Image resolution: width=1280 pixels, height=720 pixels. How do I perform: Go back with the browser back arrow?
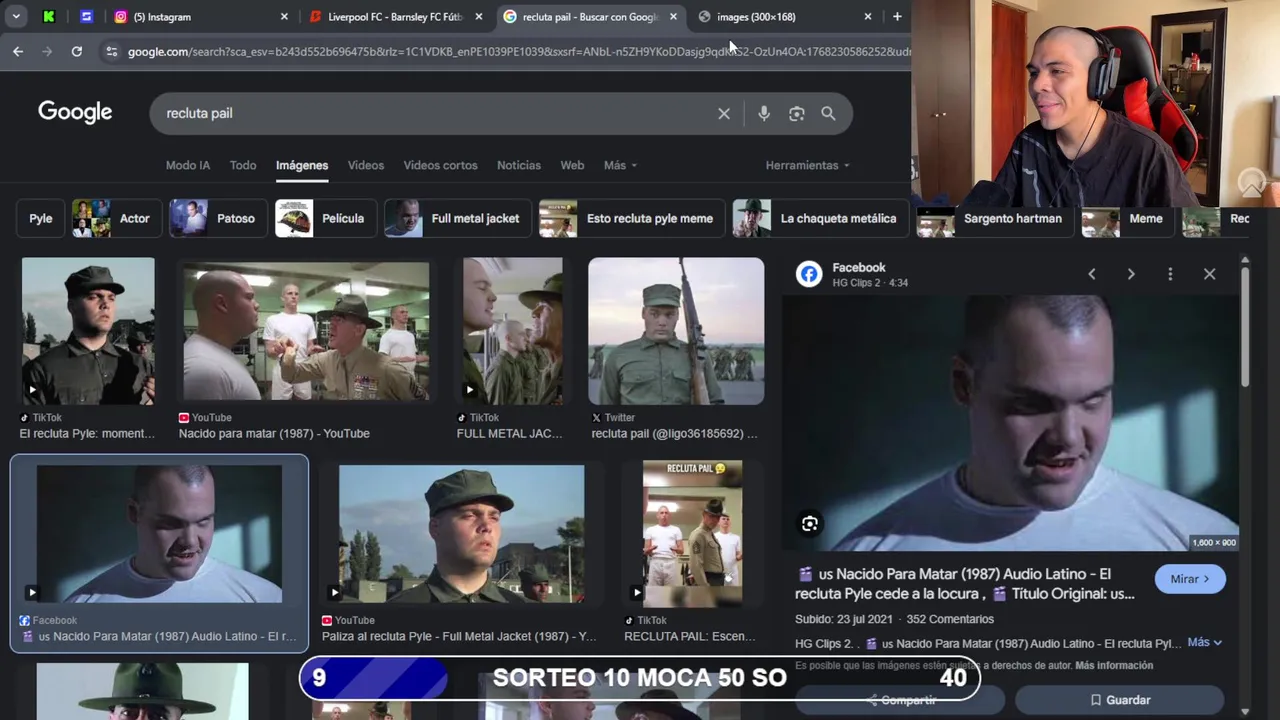18,51
